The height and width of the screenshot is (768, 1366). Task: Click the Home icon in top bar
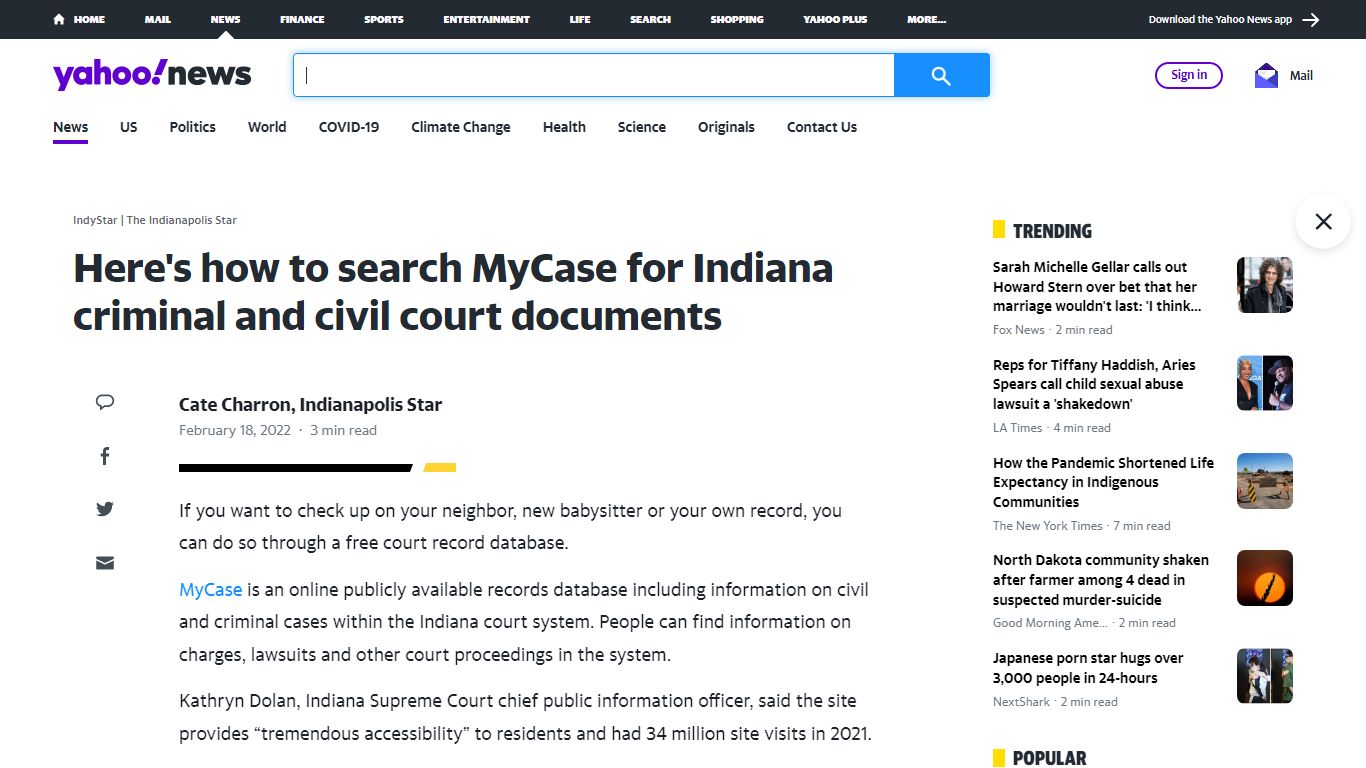[60, 19]
